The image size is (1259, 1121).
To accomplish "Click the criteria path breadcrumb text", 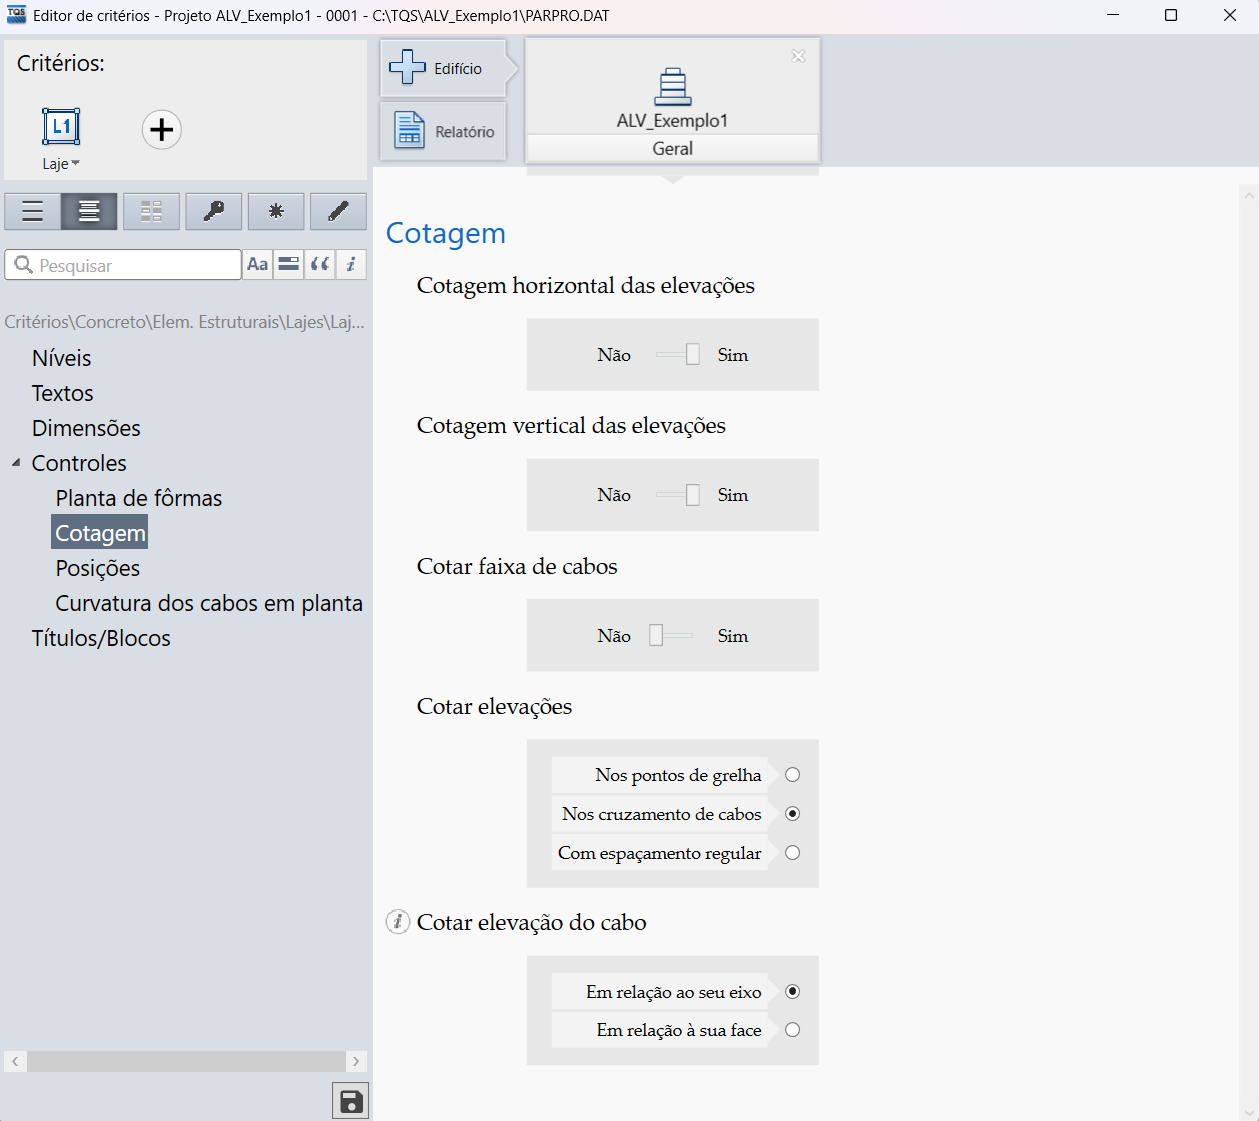I will click(185, 322).
